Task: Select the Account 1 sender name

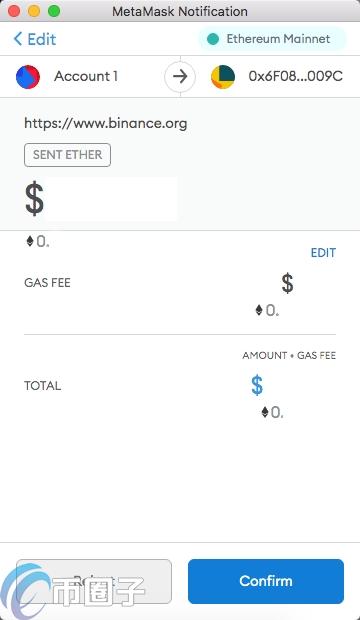Action: 86,76
